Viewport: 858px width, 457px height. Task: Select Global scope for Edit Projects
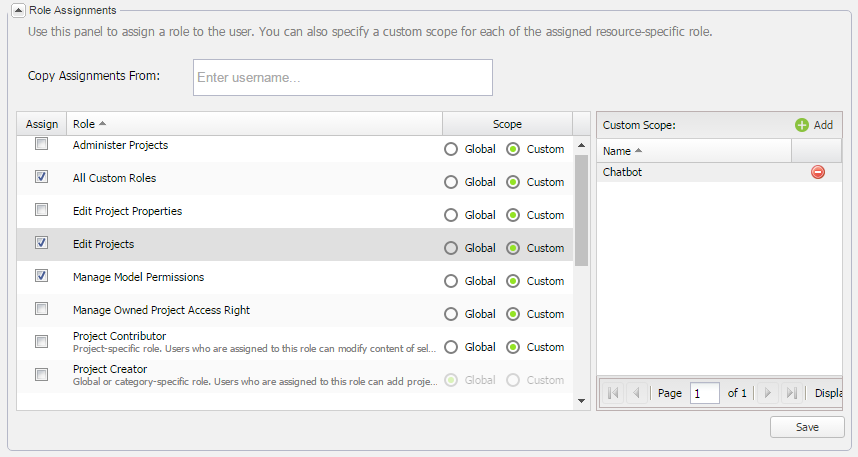click(x=451, y=248)
